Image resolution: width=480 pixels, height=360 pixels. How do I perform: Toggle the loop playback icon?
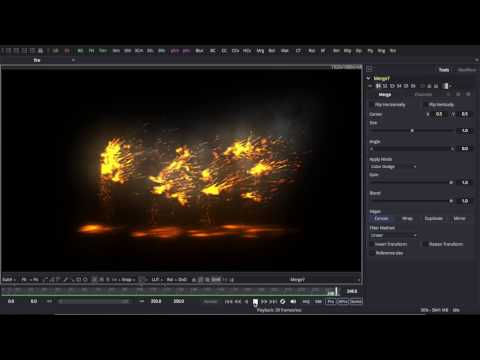[x=282, y=301]
